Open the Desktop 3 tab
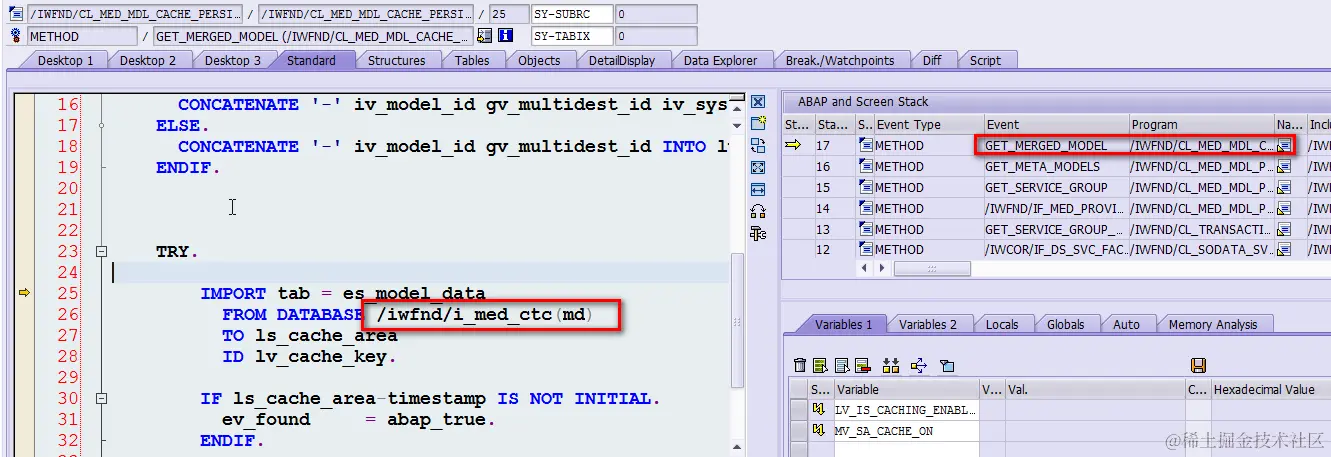Image resolution: width=1331 pixels, height=457 pixels. click(233, 60)
